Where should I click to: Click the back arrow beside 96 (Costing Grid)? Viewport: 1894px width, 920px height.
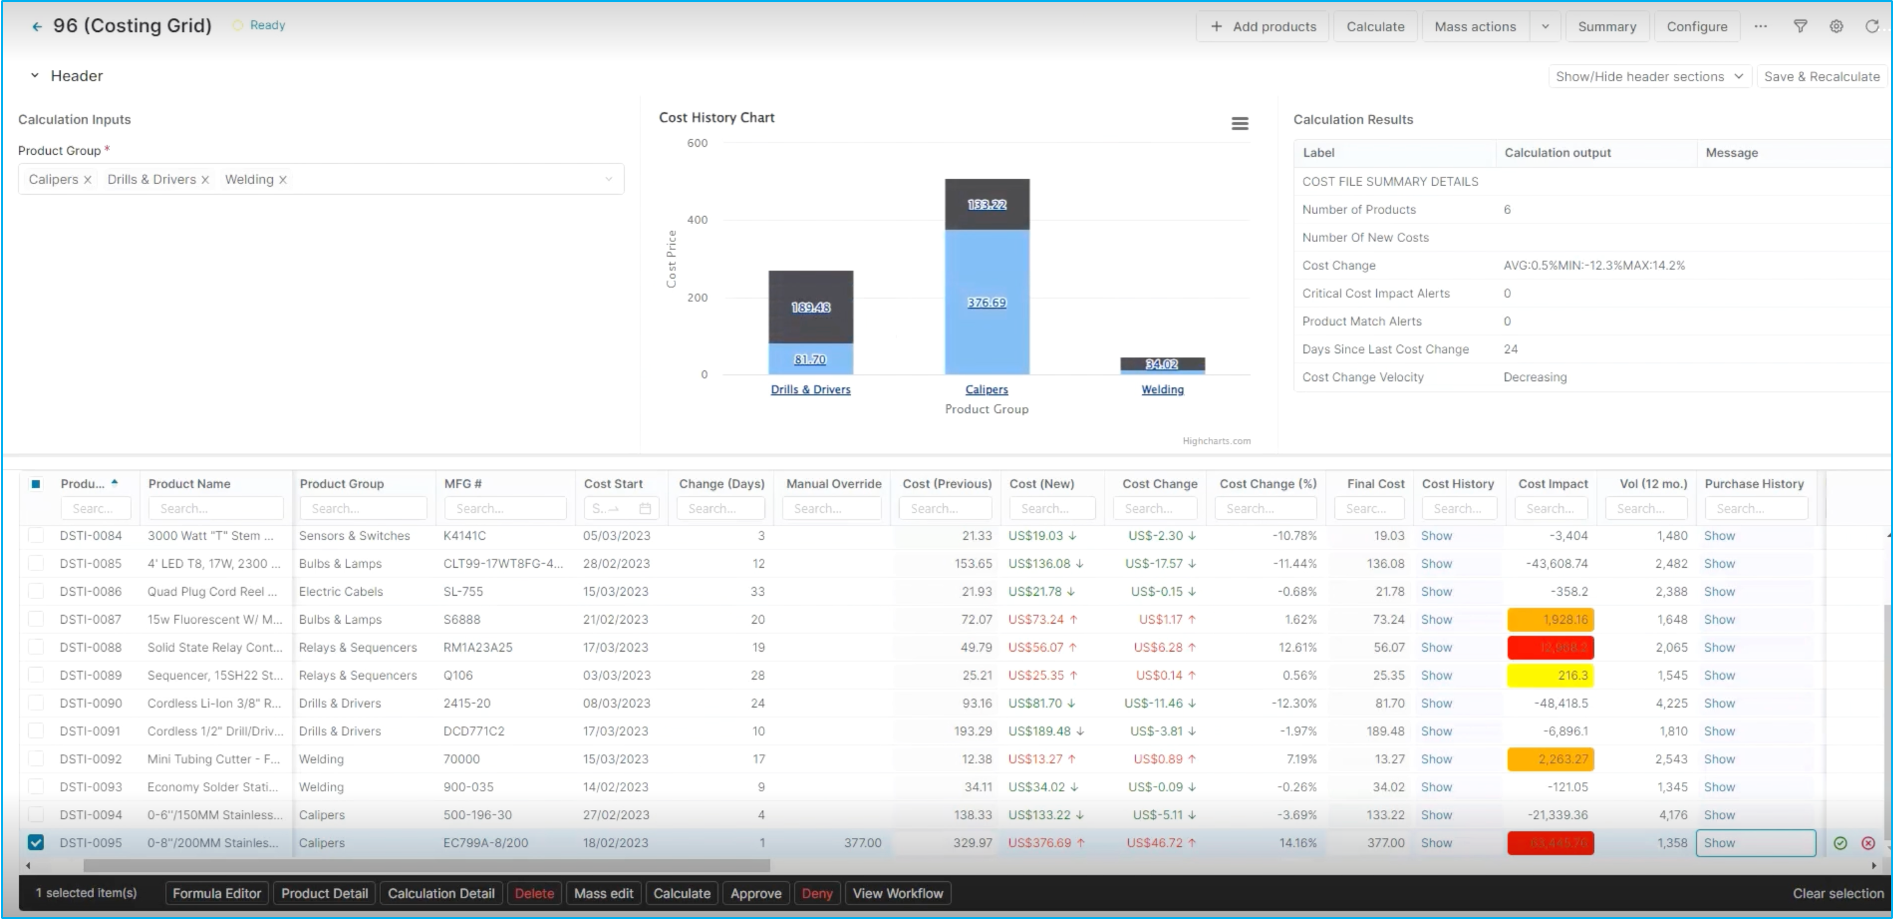[x=37, y=27]
